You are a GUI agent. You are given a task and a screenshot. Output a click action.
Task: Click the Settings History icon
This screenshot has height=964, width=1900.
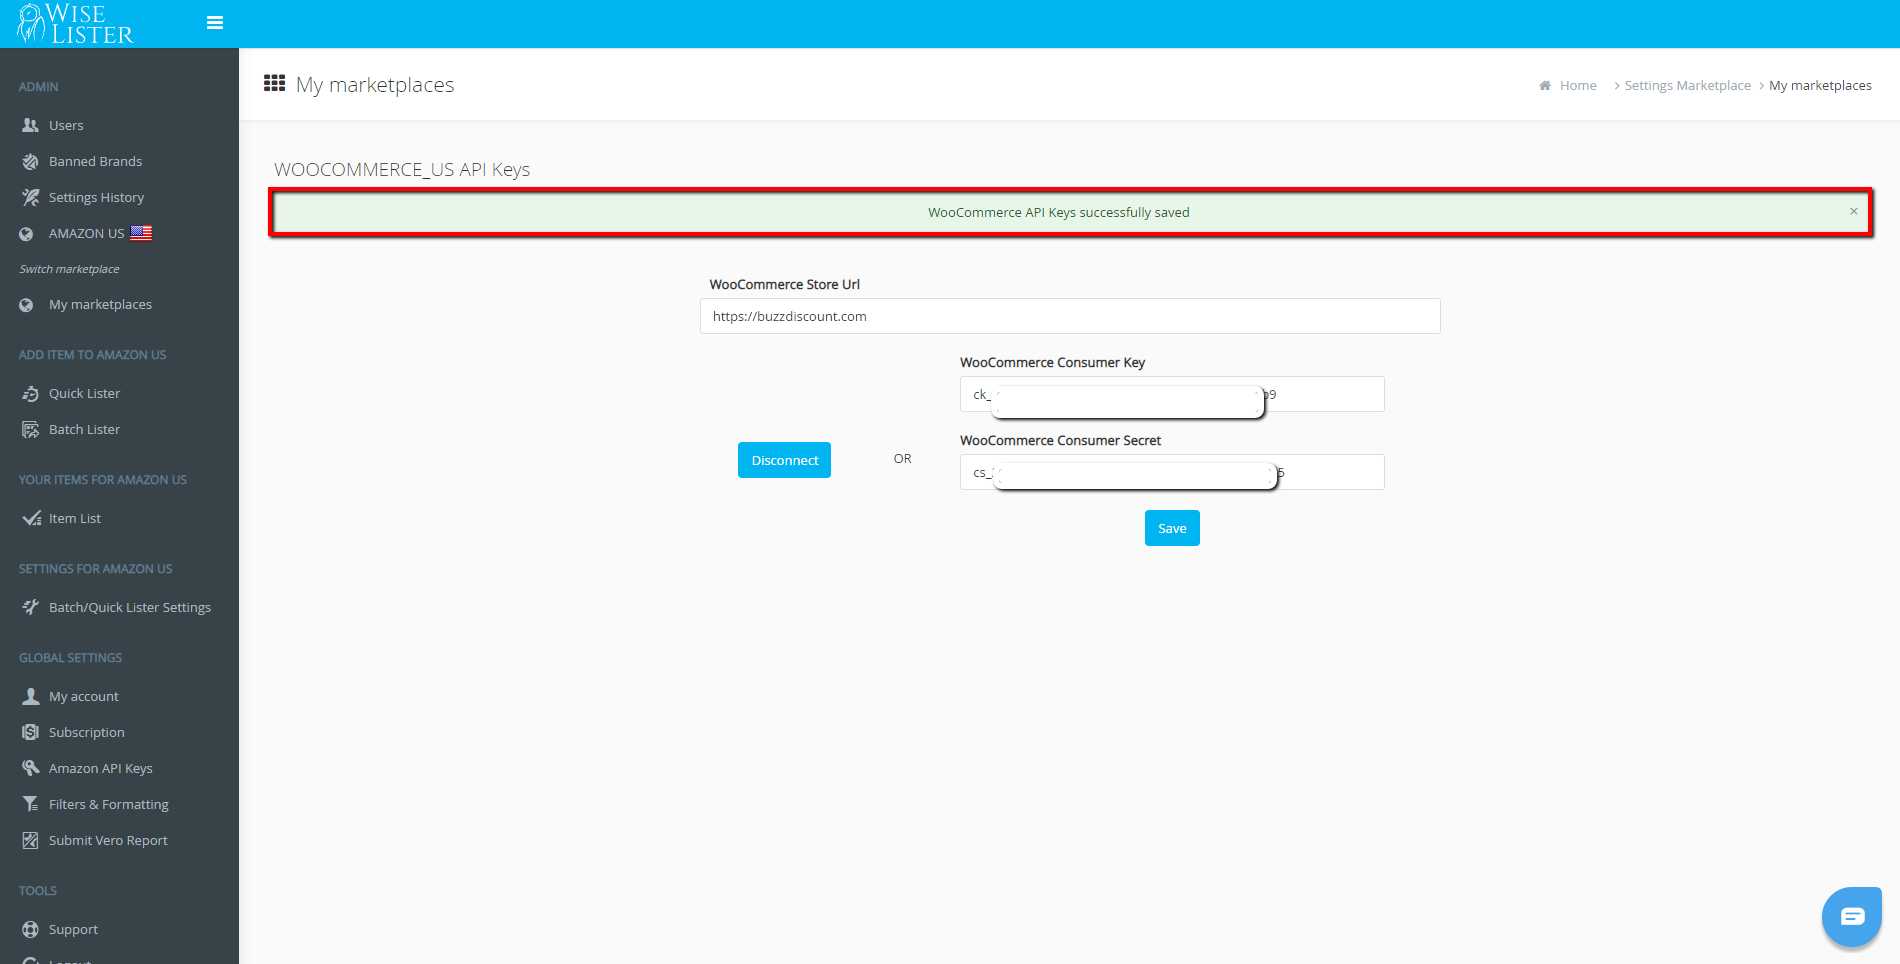tap(30, 197)
